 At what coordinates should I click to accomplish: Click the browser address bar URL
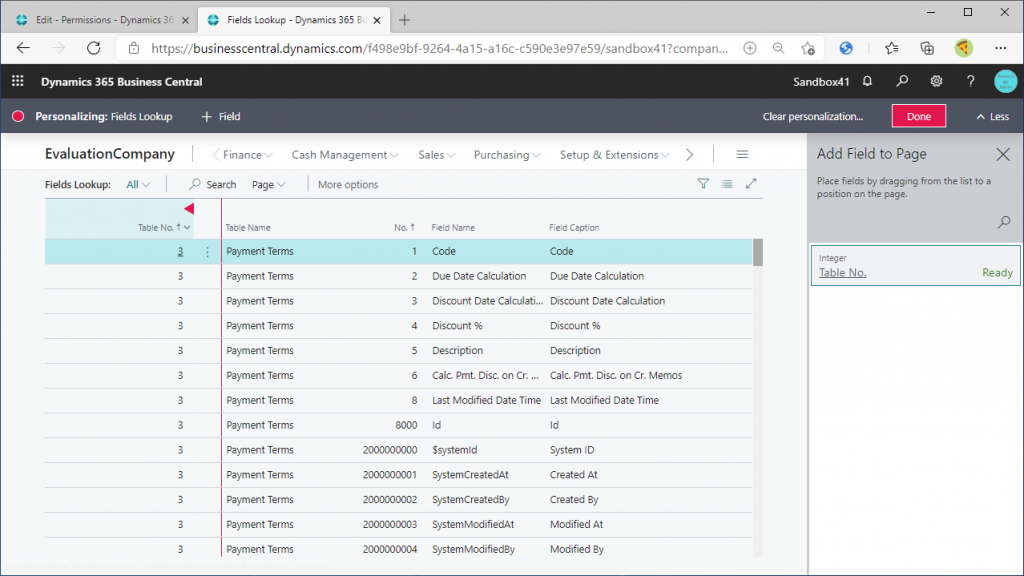click(440, 48)
